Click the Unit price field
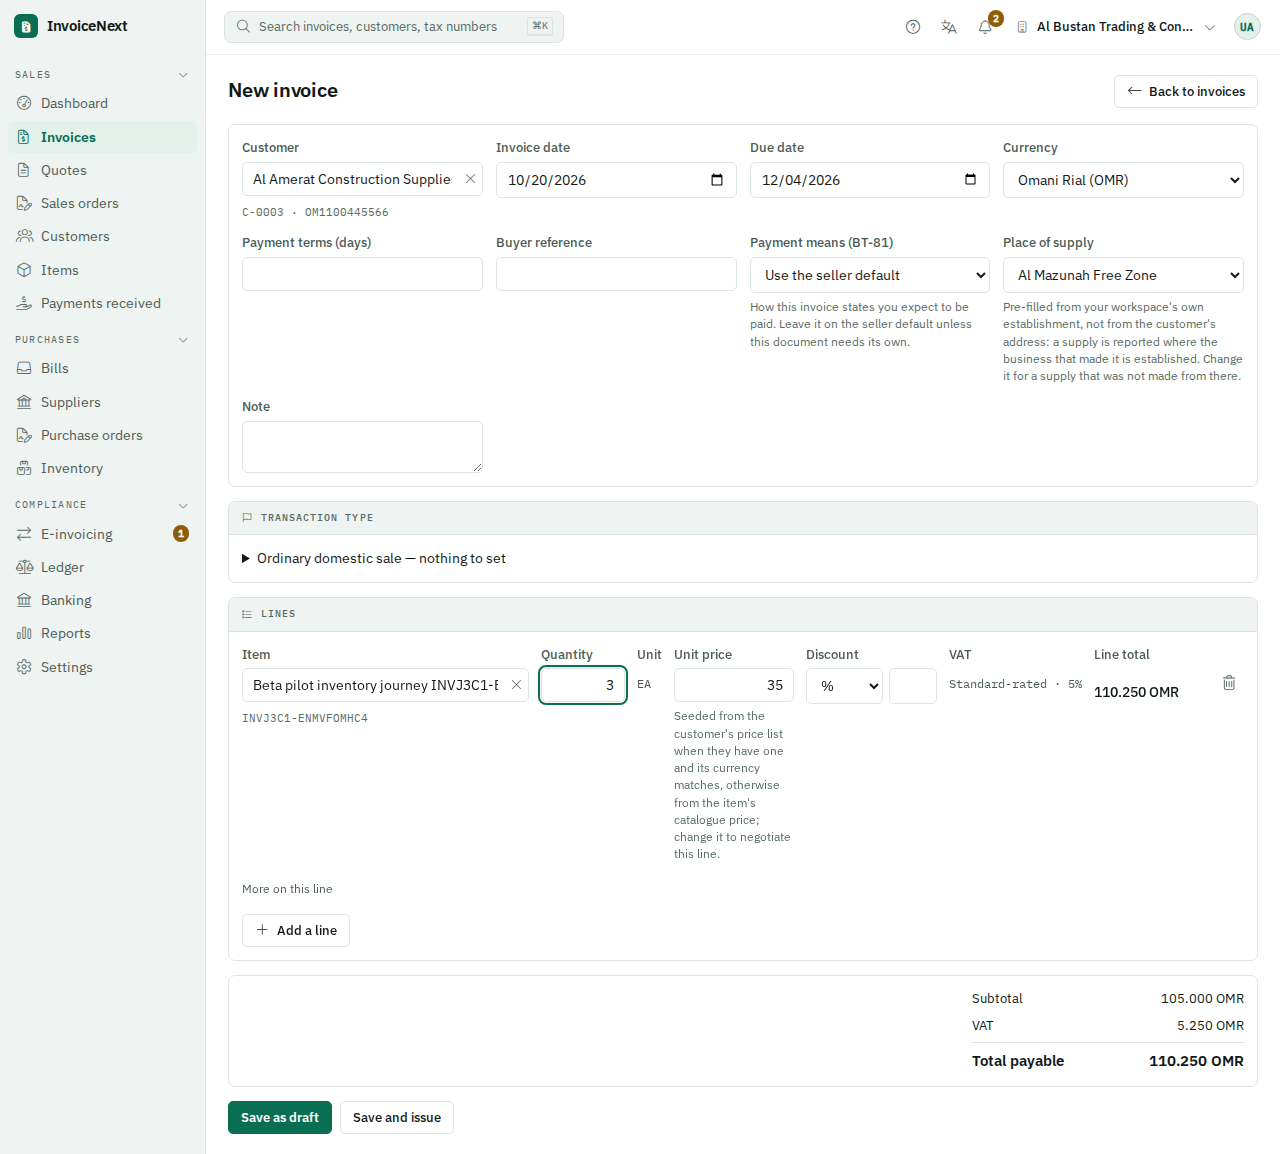Viewport: 1280px width, 1154px height. [x=734, y=685]
